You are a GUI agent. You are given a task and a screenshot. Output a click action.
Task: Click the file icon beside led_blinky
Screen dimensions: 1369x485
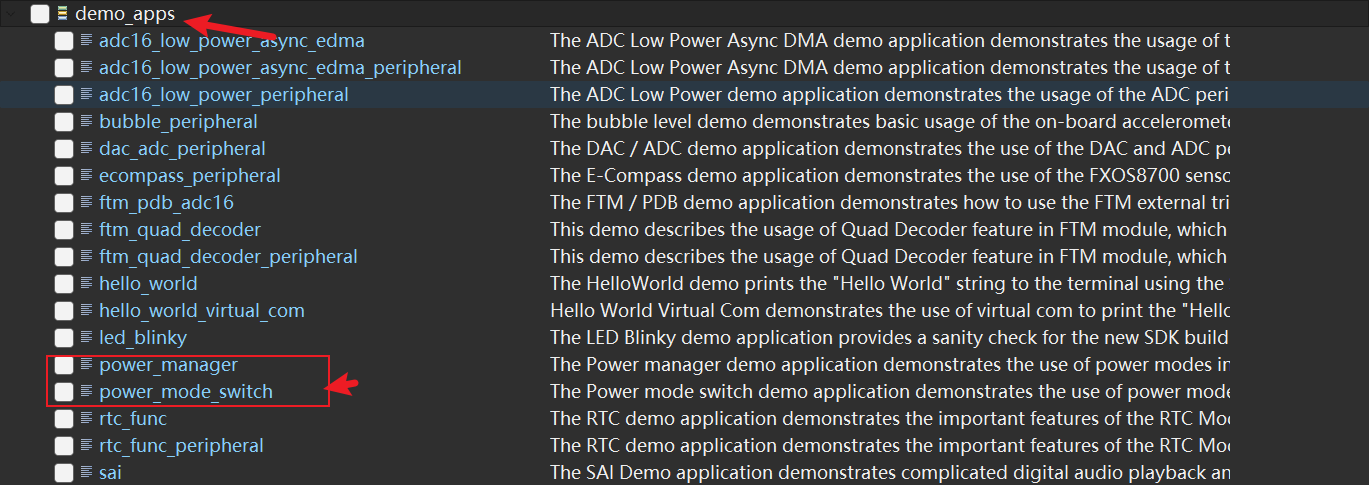[x=86, y=337]
